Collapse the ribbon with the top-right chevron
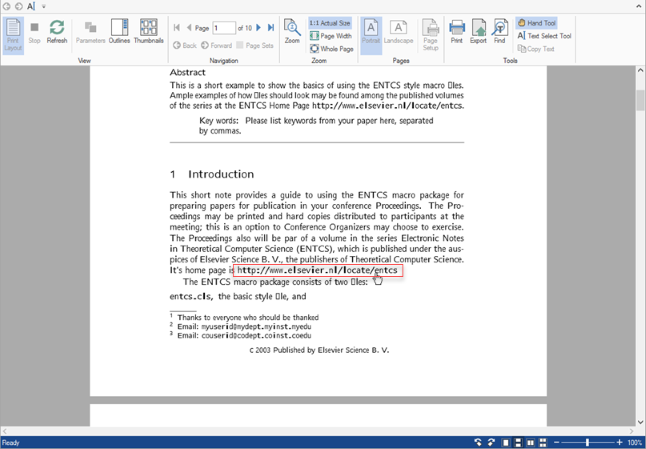The height and width of the screenshot is (449, 646). [639, 6]
